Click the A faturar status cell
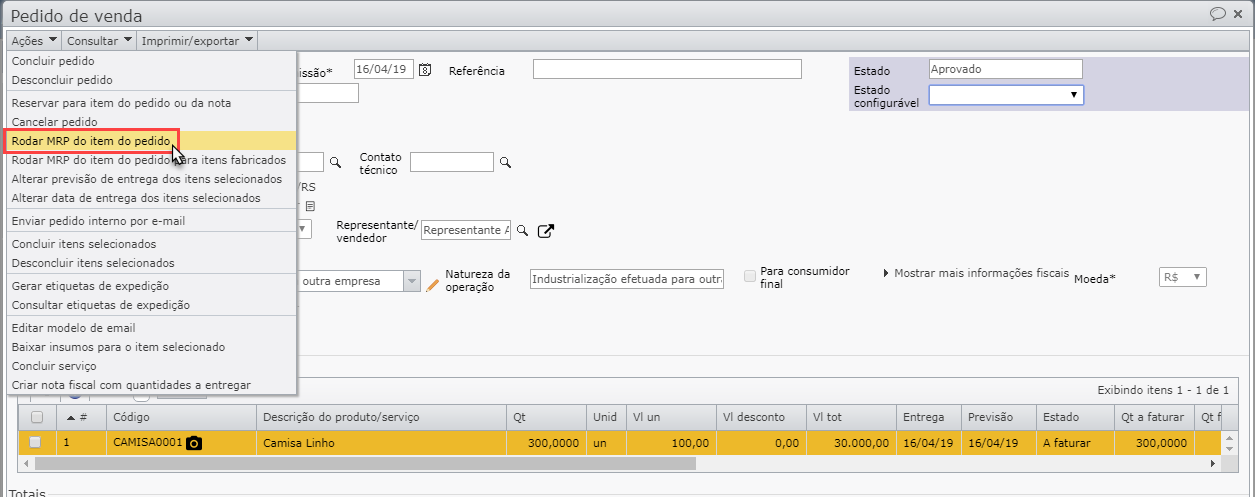The height and width of the screenshot is (497, 1255). 1074,443
